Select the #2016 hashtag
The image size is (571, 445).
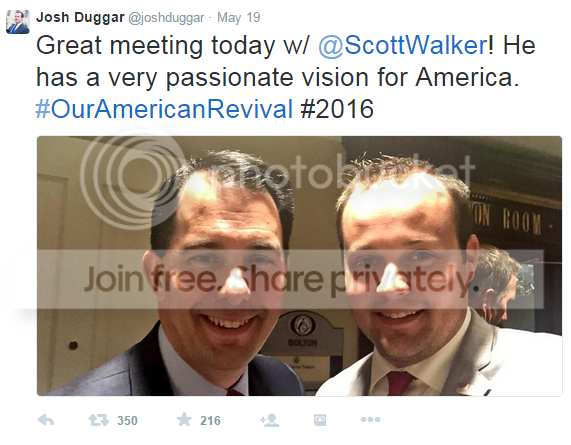337,109
